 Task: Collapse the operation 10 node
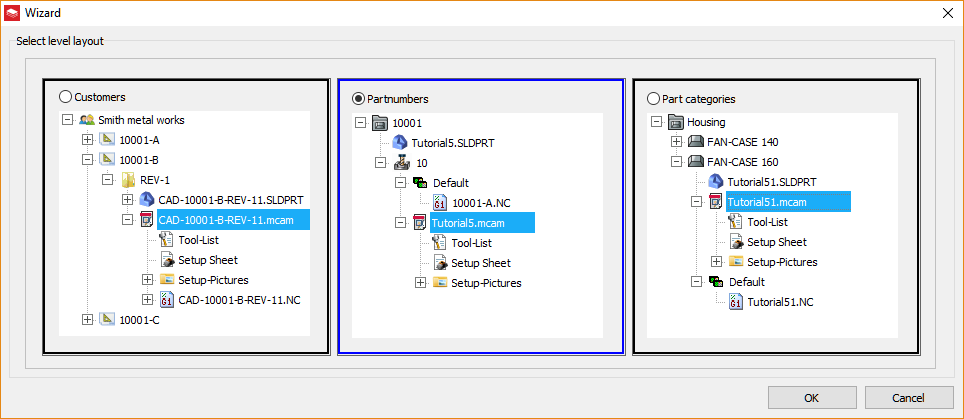pos(381,163)
